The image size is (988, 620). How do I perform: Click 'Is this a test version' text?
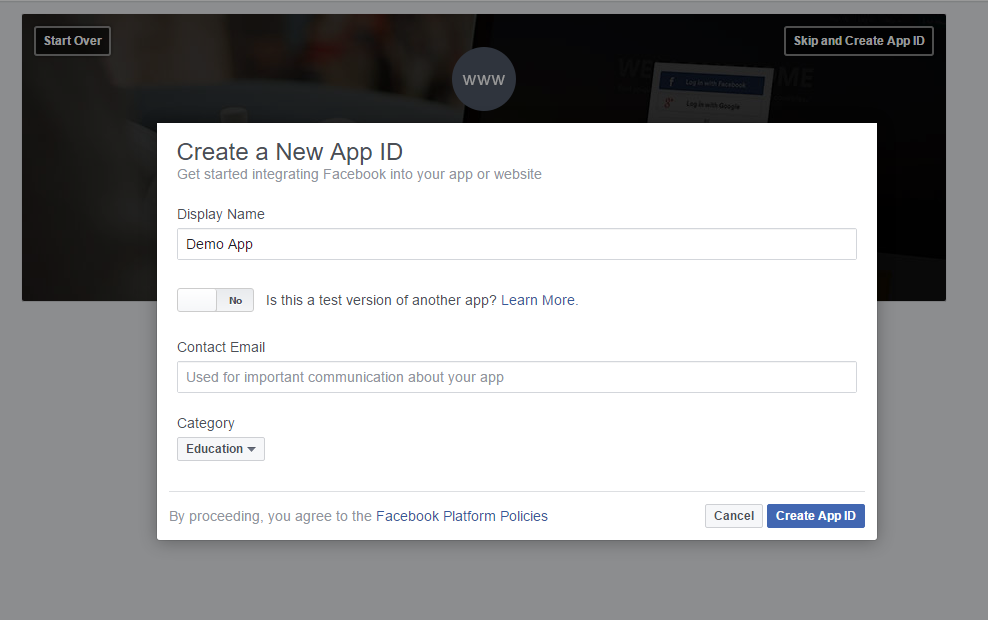(x=381, y=301)
